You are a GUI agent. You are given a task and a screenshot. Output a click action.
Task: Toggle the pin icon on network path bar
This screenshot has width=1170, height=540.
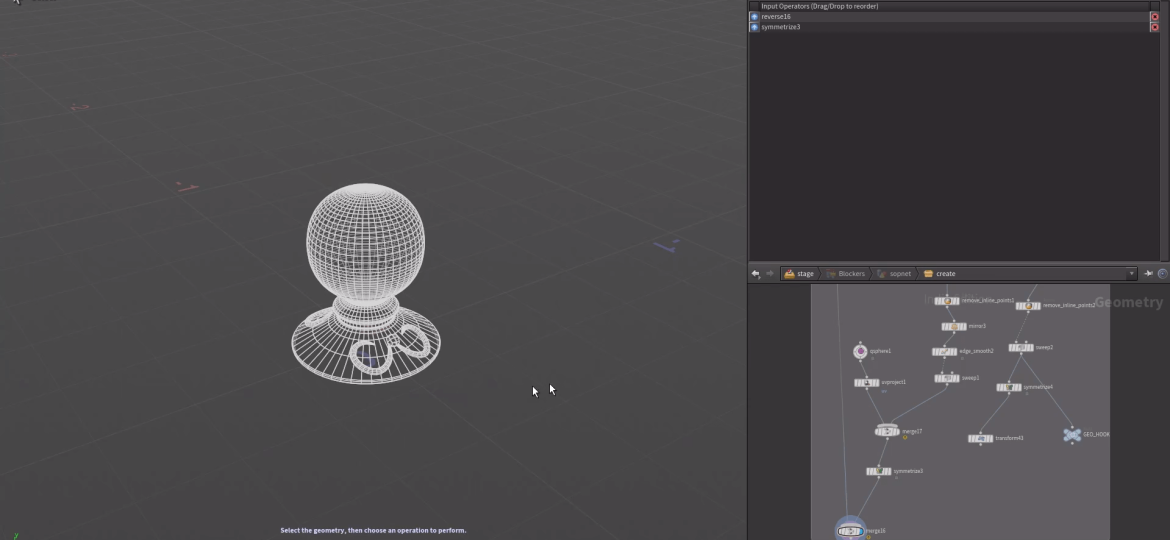(1148, 273)
